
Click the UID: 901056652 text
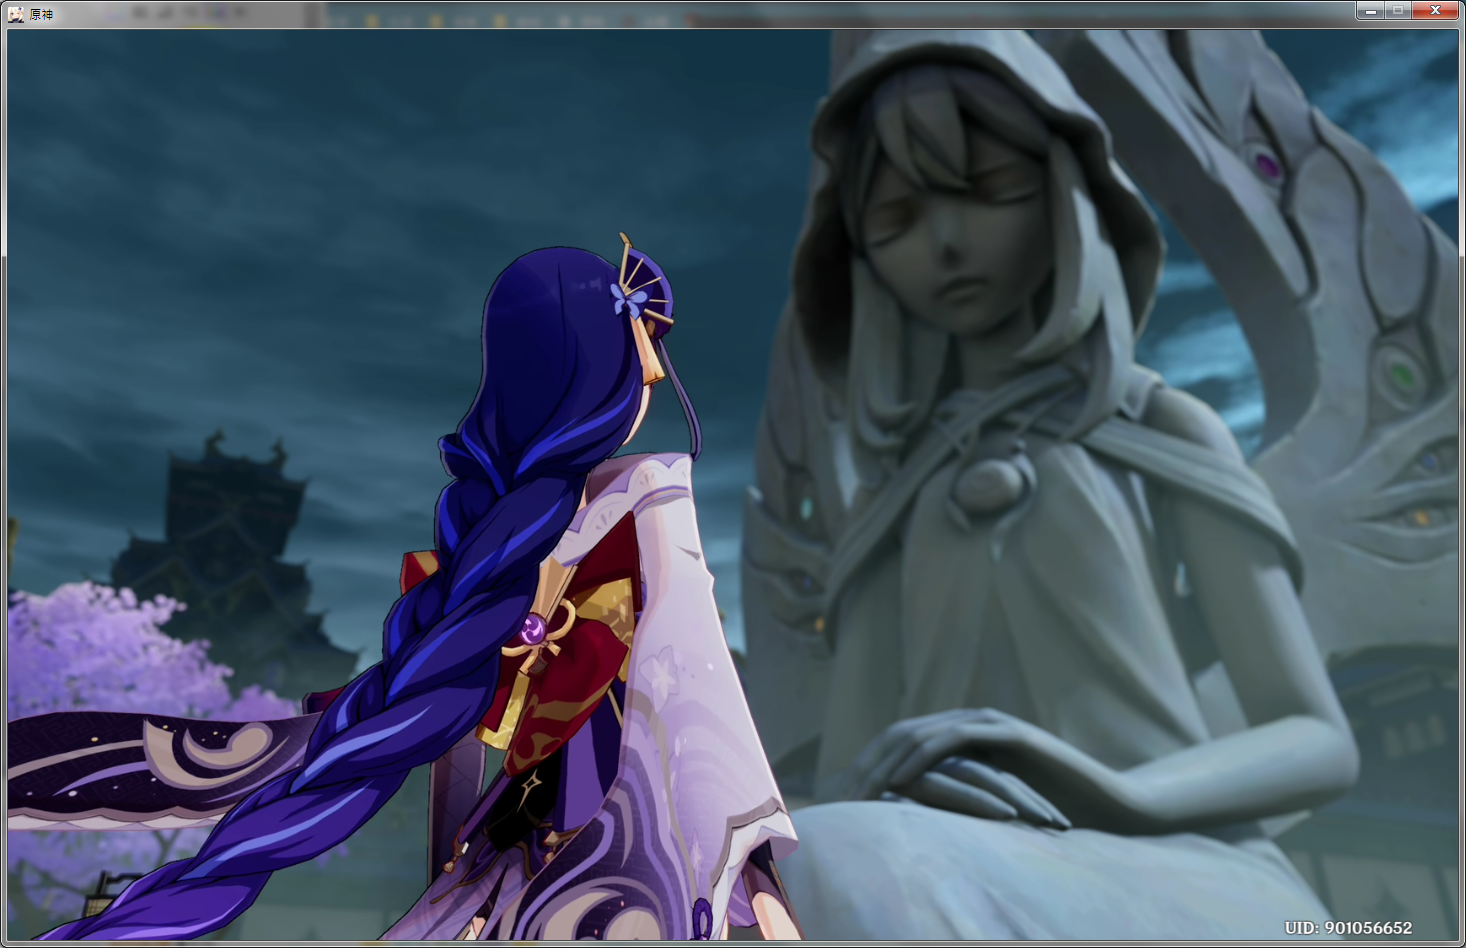pos(1348,928)
